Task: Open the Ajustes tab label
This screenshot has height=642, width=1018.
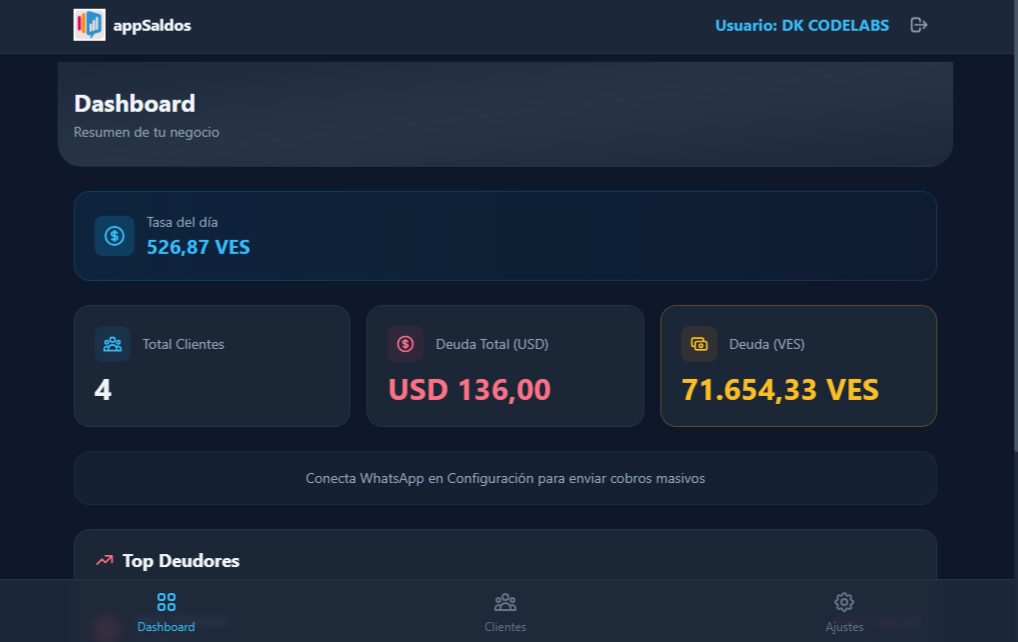Action: [844, 627]
